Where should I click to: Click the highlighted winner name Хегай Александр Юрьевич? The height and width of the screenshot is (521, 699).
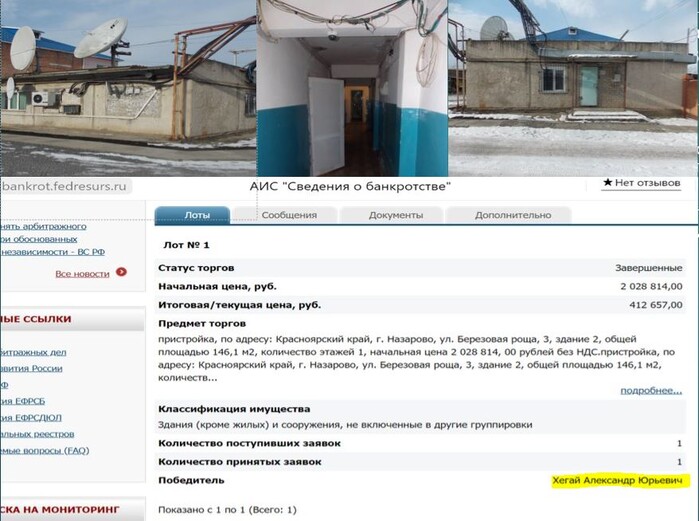pos(617,480)
